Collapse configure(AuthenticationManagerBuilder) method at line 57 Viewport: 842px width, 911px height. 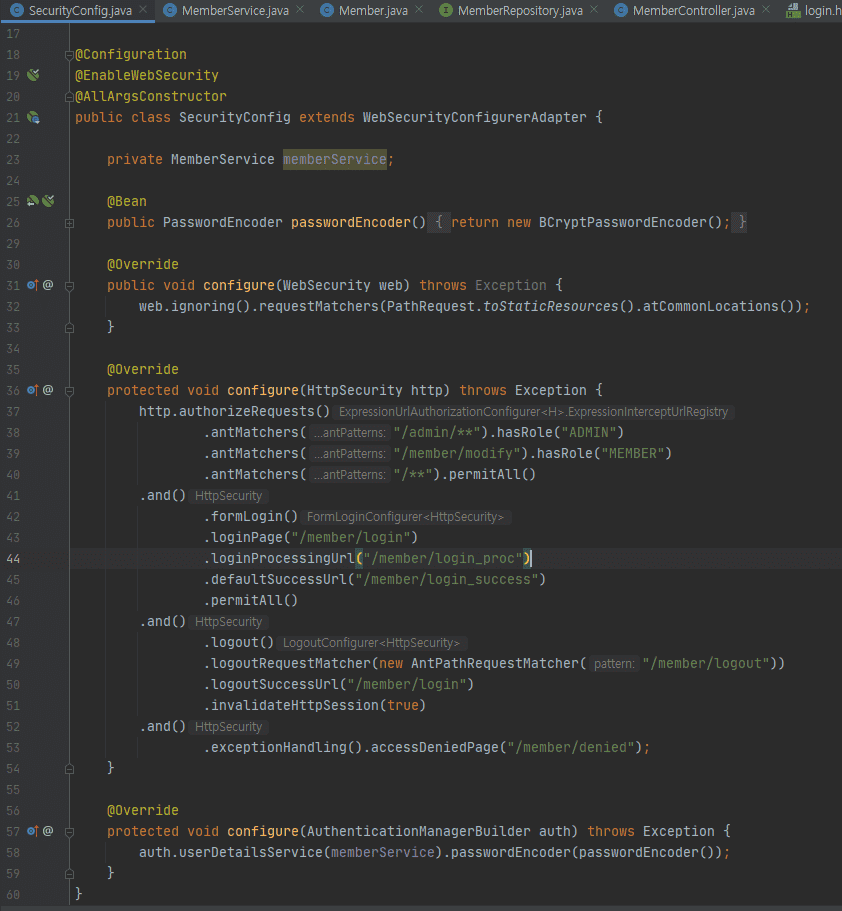point(69,832)
